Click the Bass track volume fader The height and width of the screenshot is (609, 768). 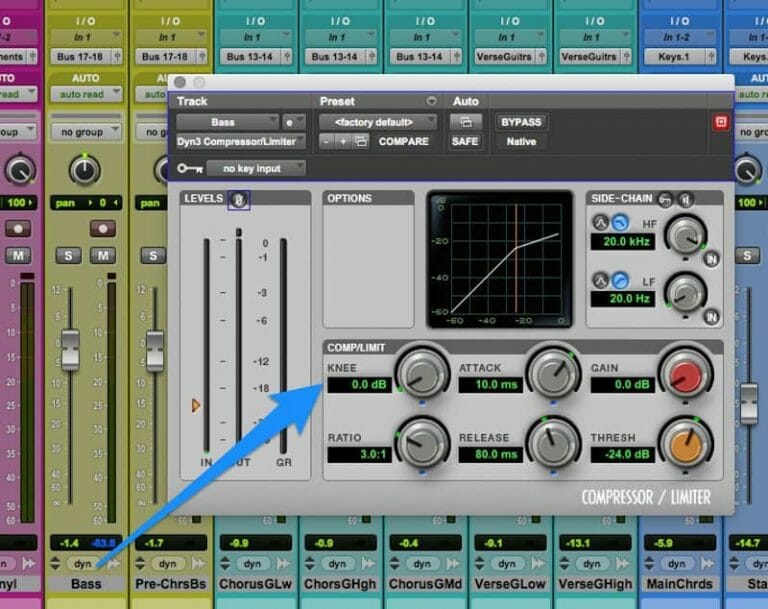pos(70,350)
